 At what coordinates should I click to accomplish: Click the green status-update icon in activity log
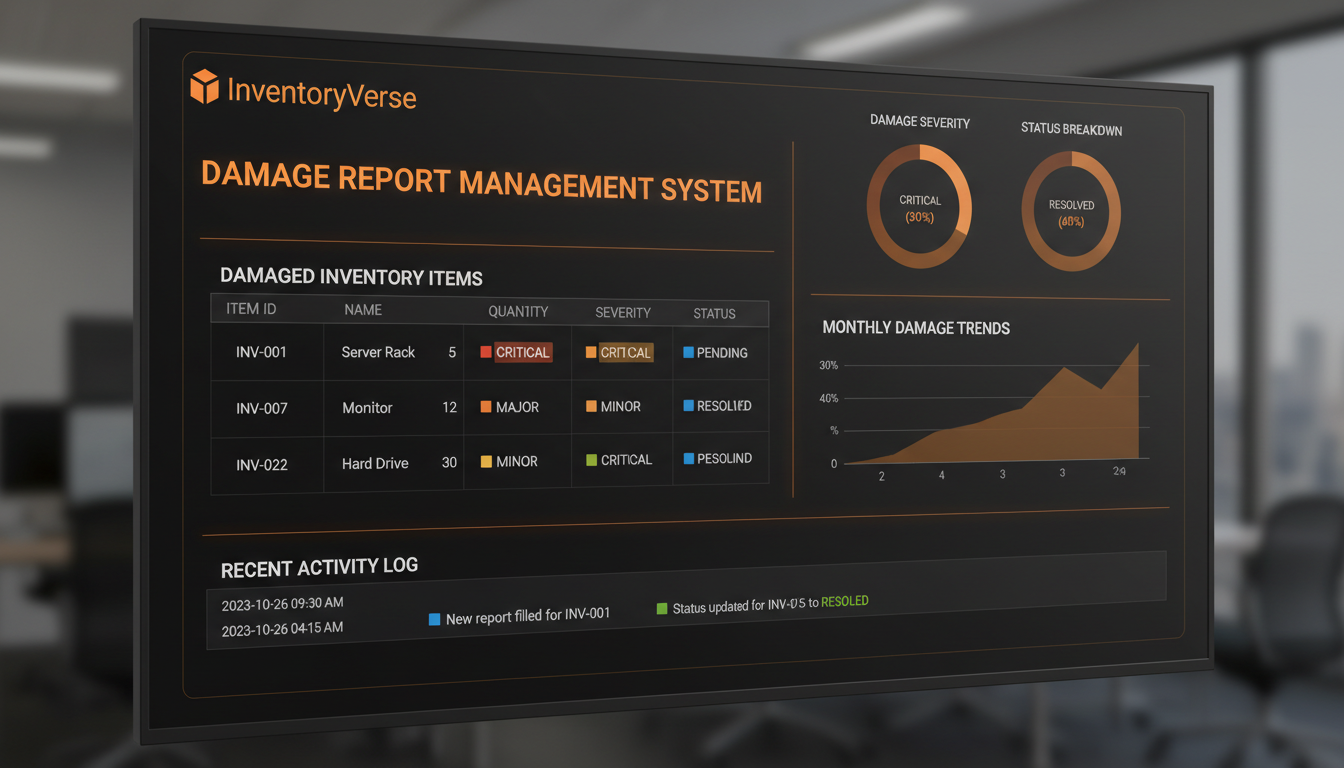coord(663,607)
